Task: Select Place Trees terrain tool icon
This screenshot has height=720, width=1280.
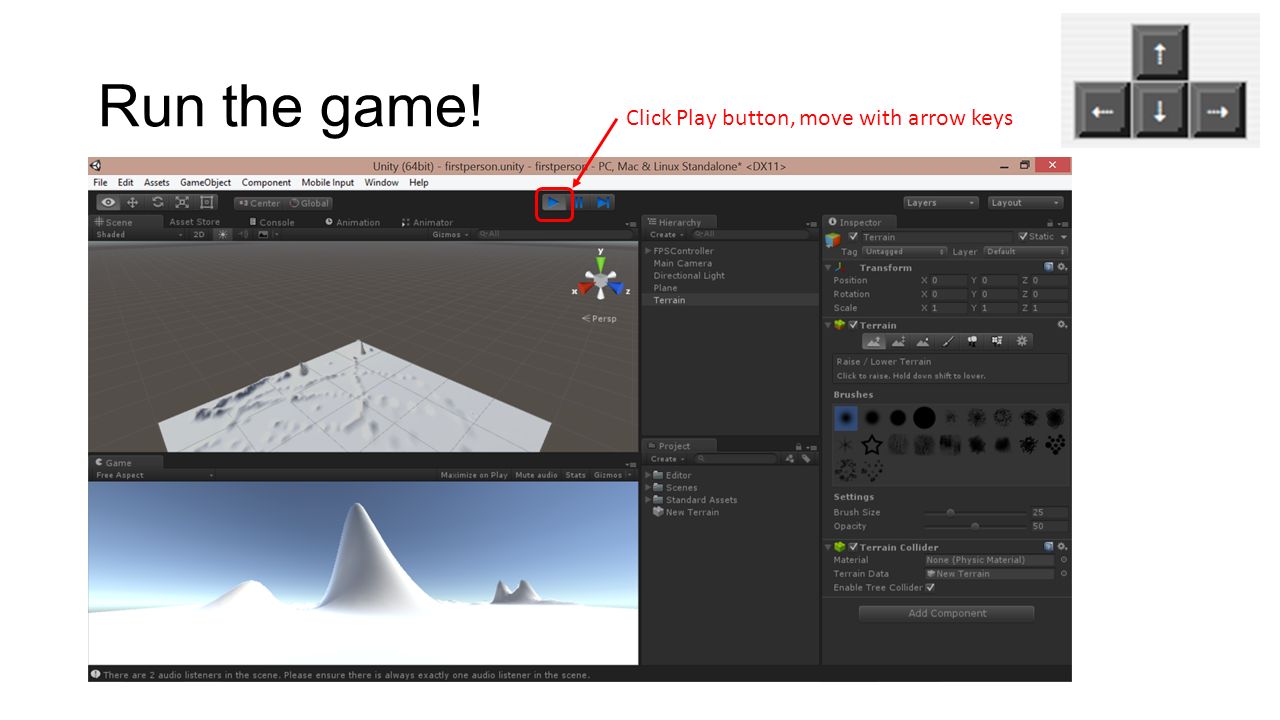Action: coord(972,341)
